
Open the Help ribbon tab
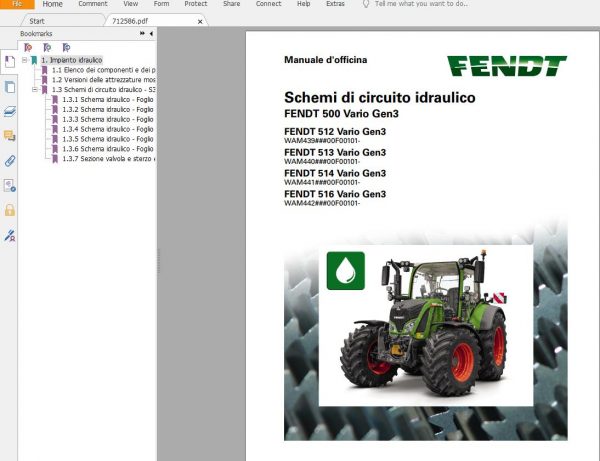tap(303, 4)
